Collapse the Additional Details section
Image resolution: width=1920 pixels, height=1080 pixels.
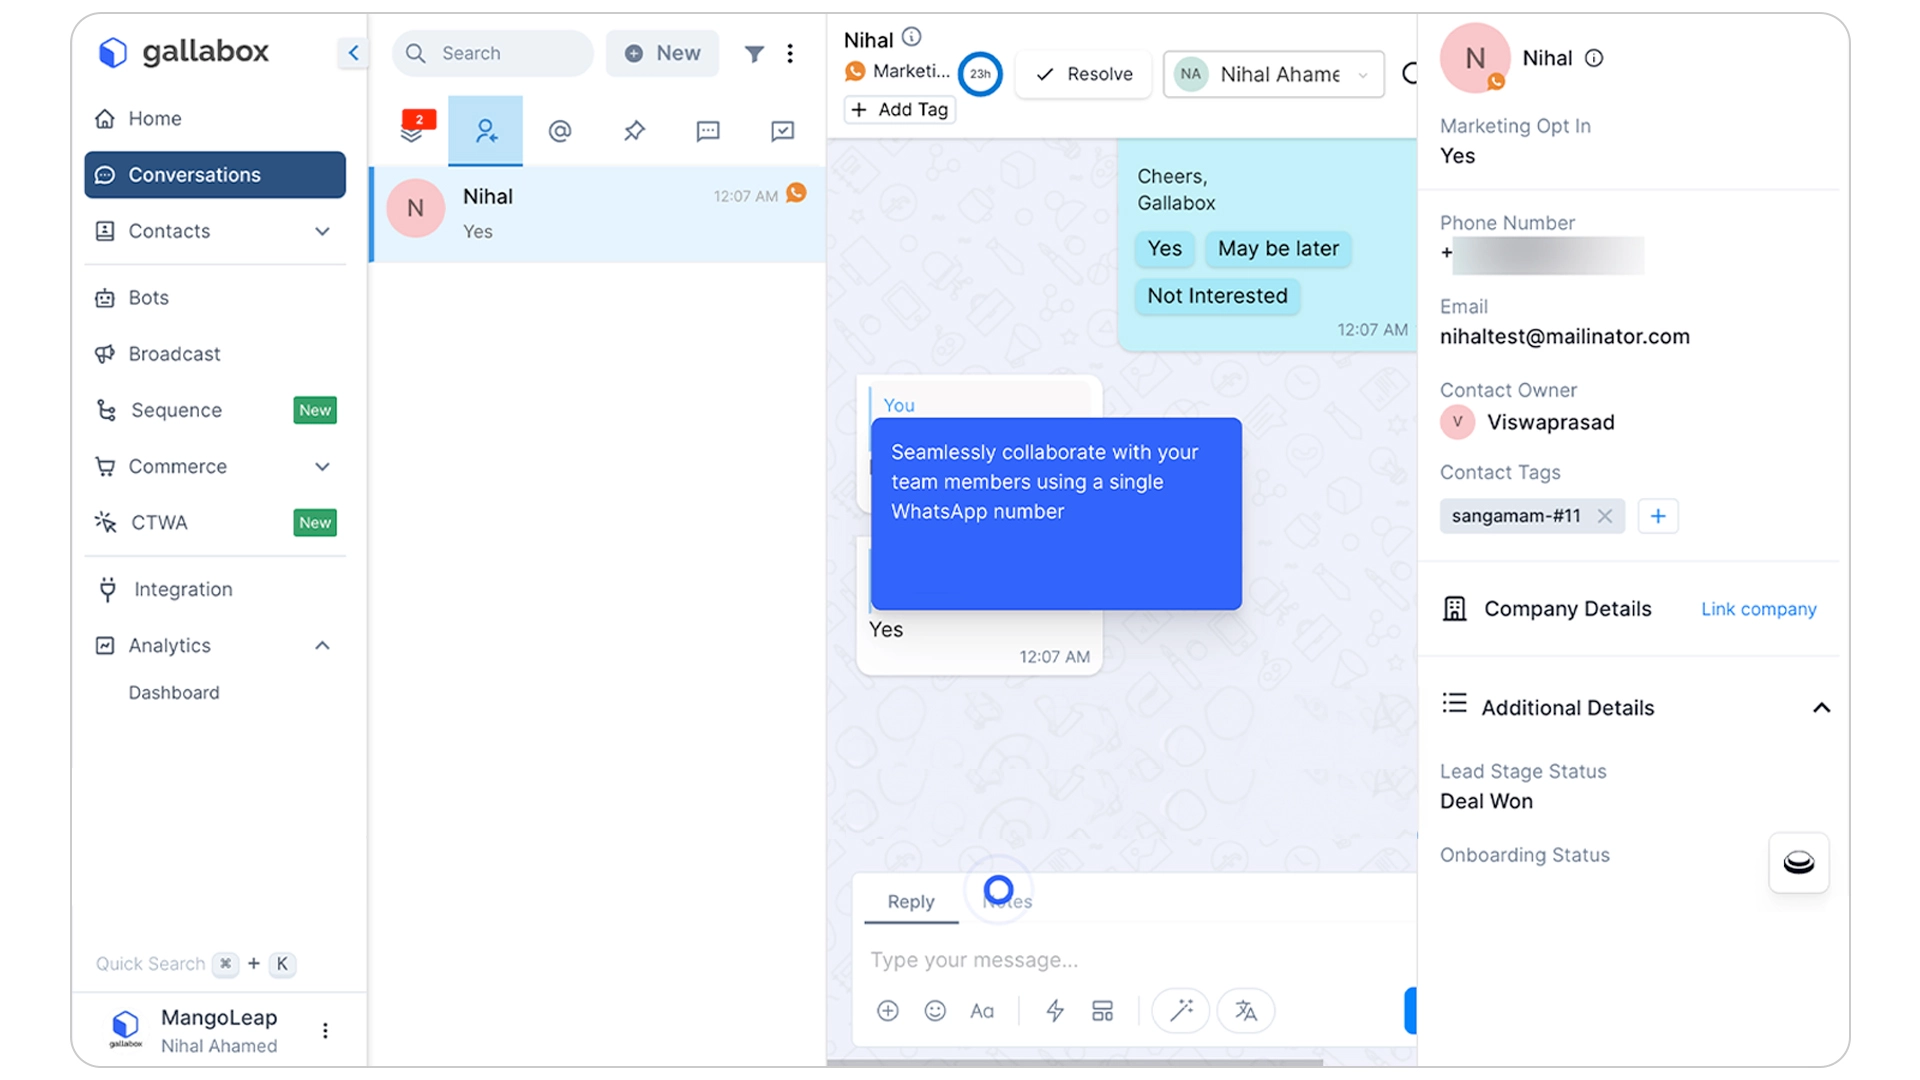1822,707
